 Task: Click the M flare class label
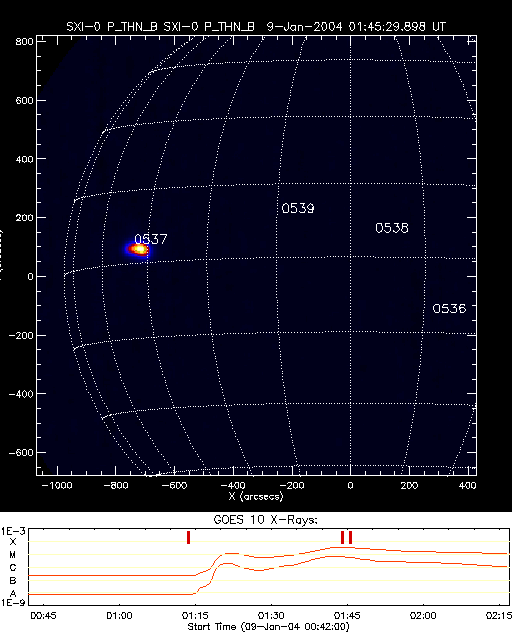(x=13, y=555)
